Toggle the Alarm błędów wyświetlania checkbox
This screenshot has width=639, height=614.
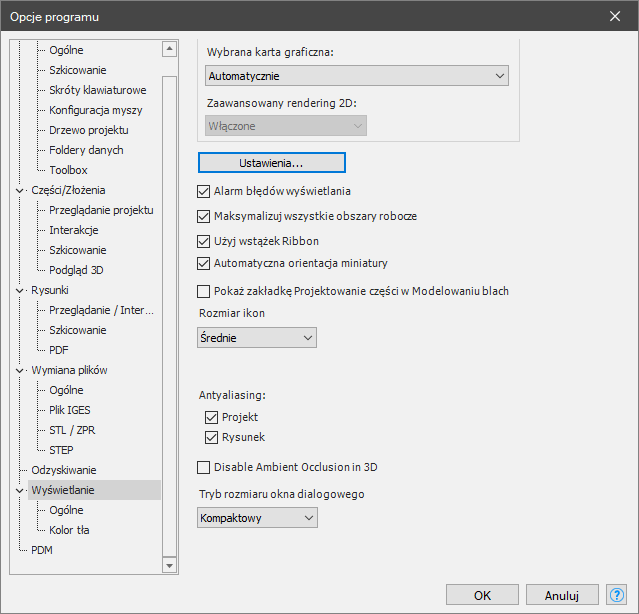pyautogui.click(x=203, y=191)
